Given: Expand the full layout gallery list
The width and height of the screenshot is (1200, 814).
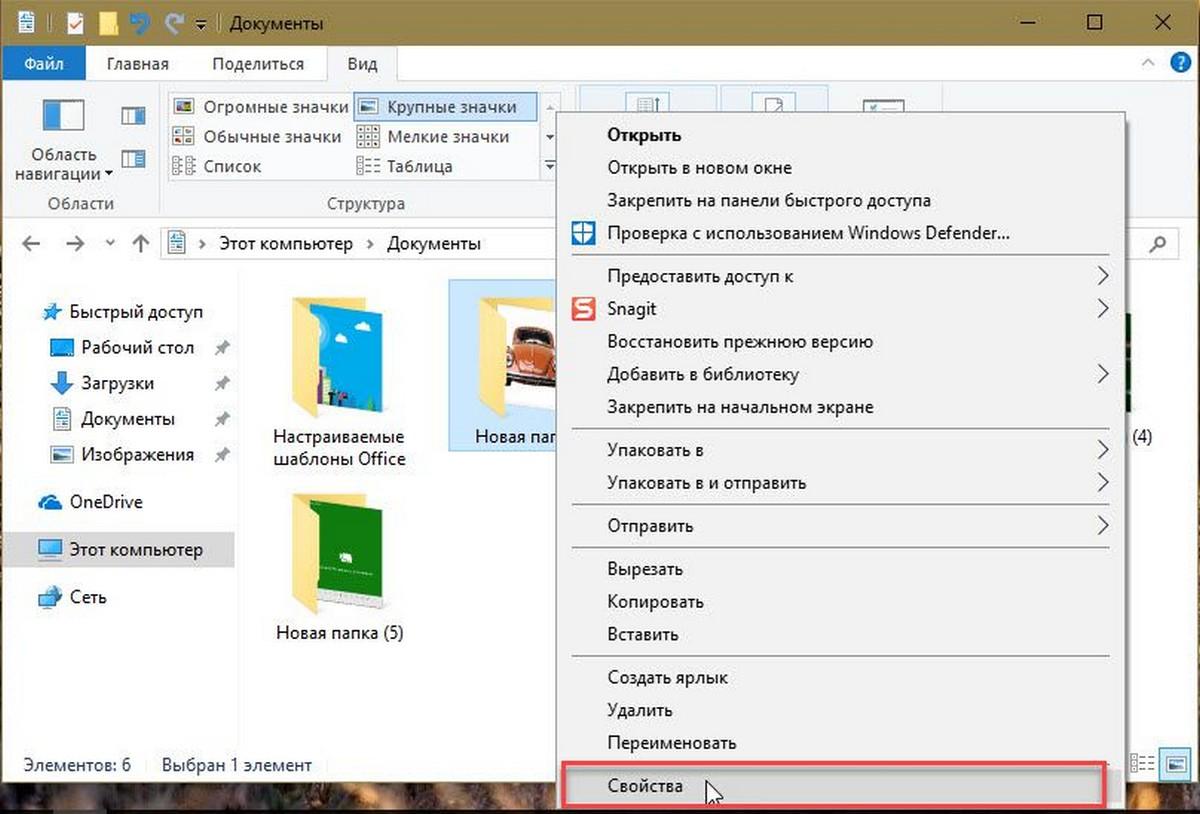Looking at the screenshot, I should 549,167.
